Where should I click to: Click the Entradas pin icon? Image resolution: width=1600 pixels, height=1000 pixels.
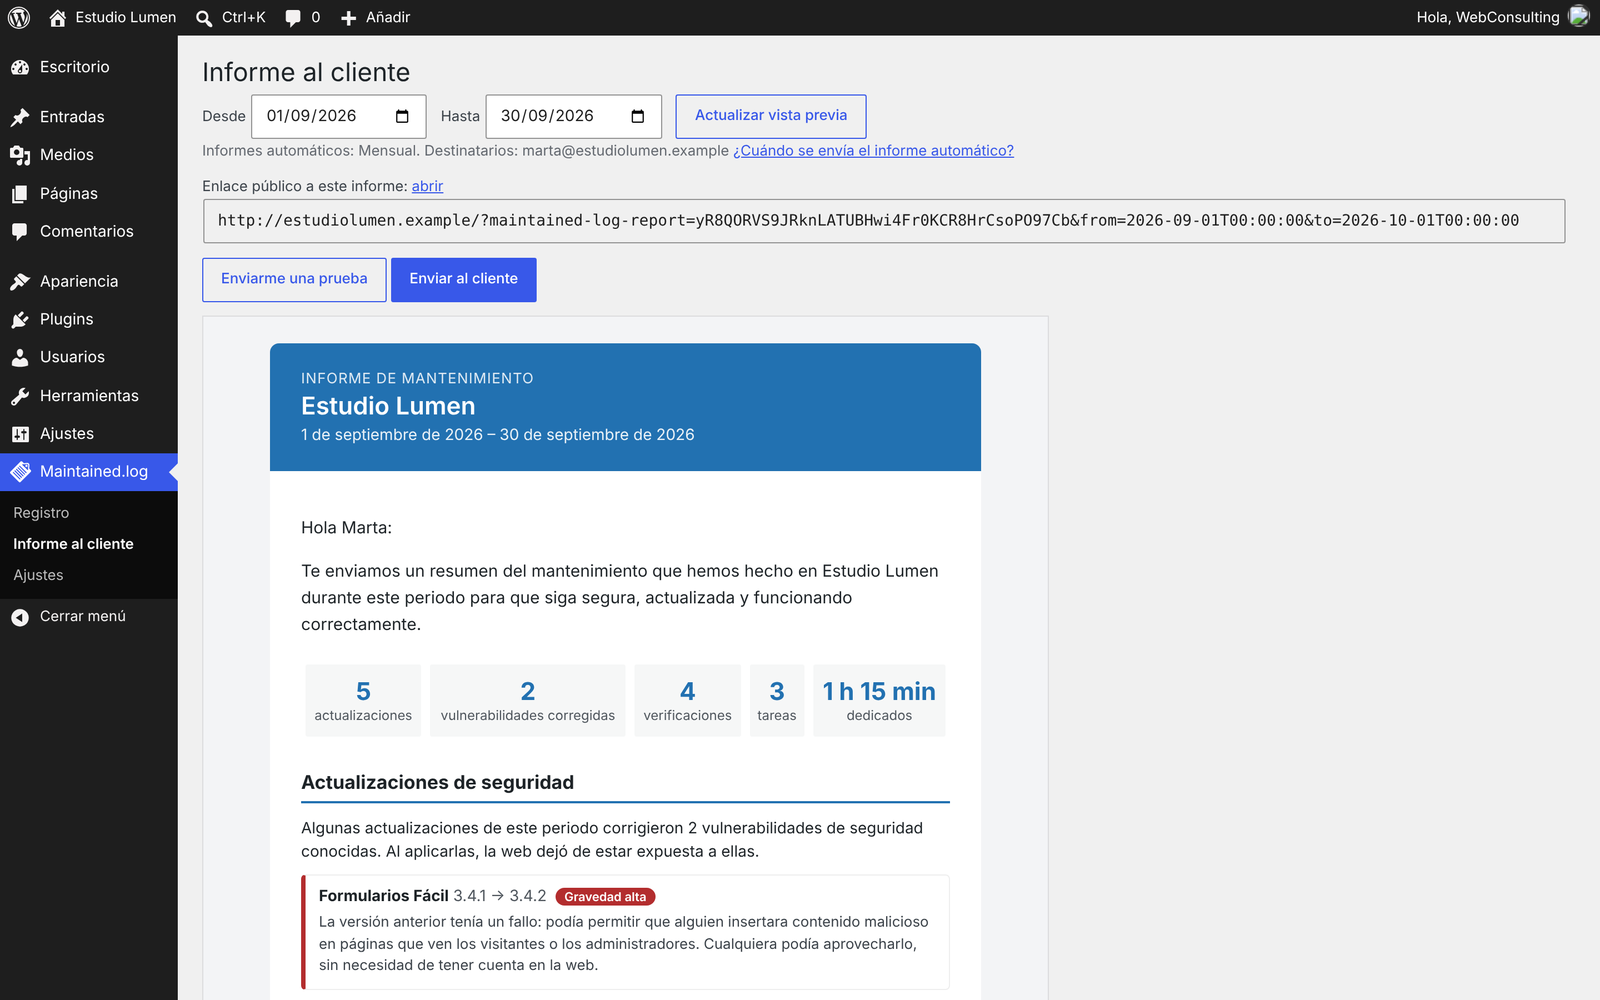click(x=20, y=117)
